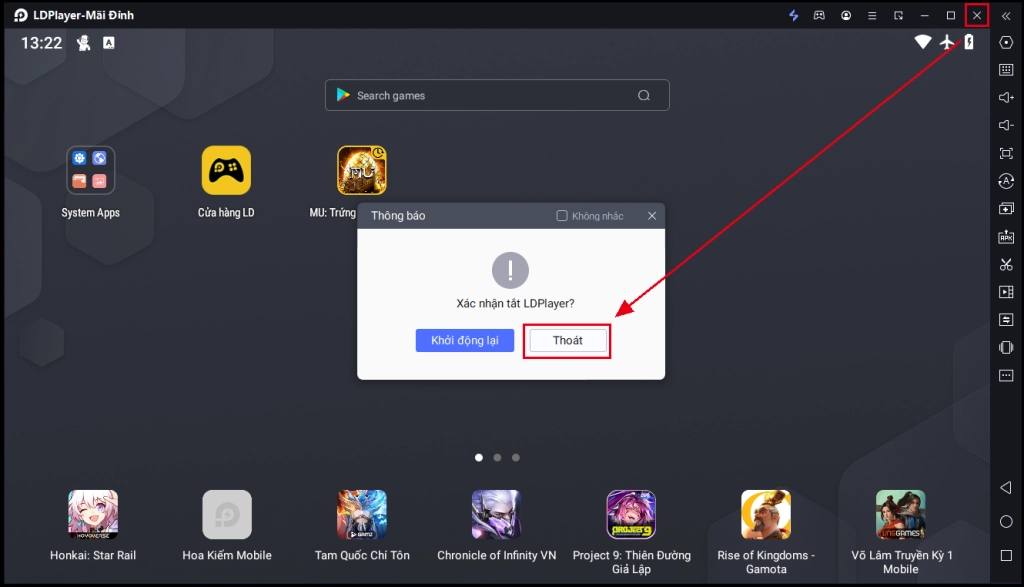Open emulator settings hexagon icon in the sidebar
The height and width of the screenshot is (587, 1024).
tap(1006, 42)
